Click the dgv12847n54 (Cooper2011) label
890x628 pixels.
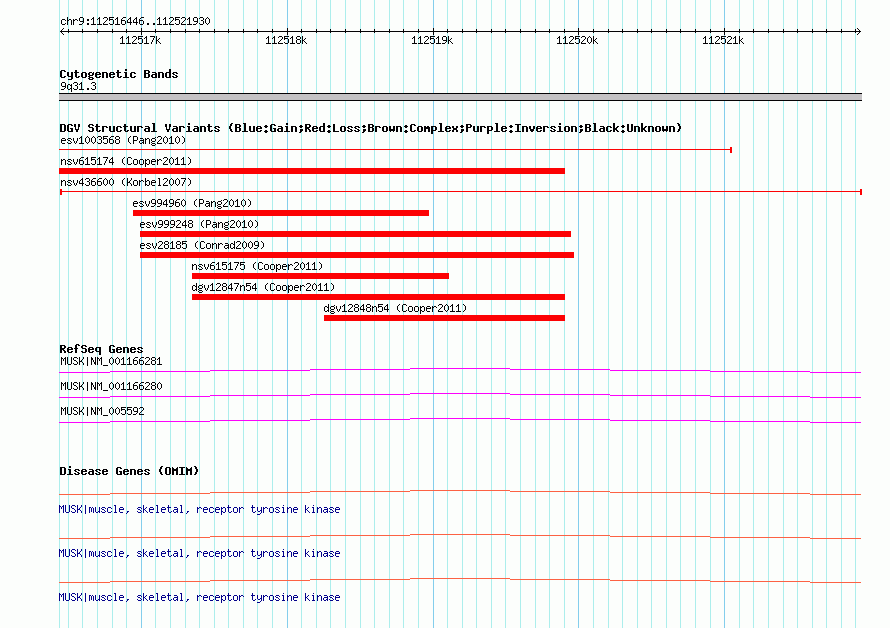pos(263,287)
